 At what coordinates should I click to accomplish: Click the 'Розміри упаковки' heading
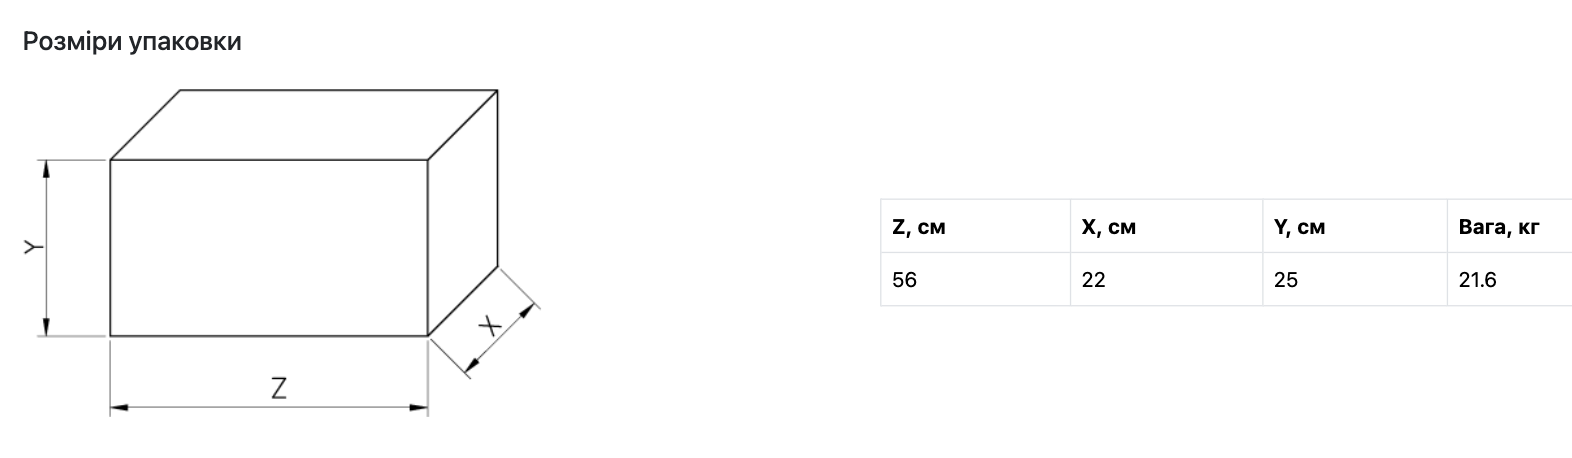pyautogui.click(x=132, y=42)
